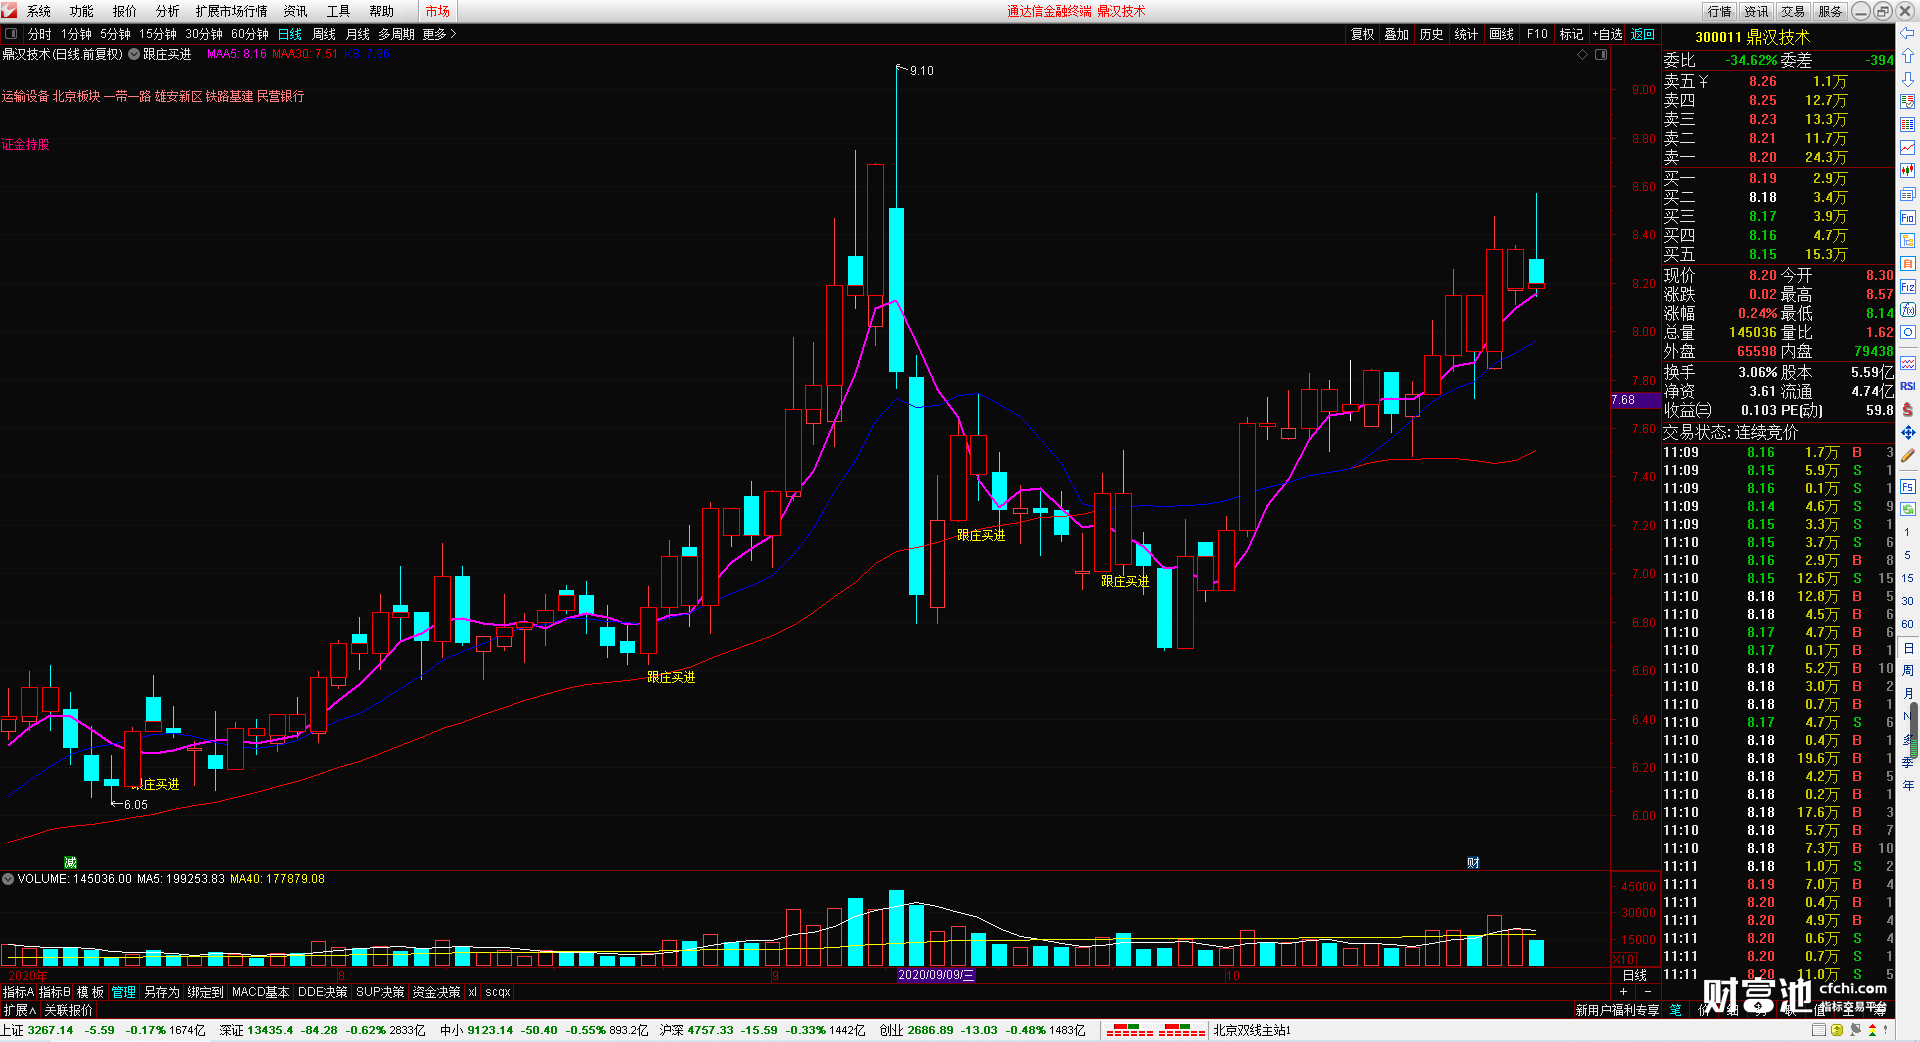Open the 跟庄买进 indicator dropdown circle
This screenshot has width=1920, height=1042.
(x=134, y=54)
